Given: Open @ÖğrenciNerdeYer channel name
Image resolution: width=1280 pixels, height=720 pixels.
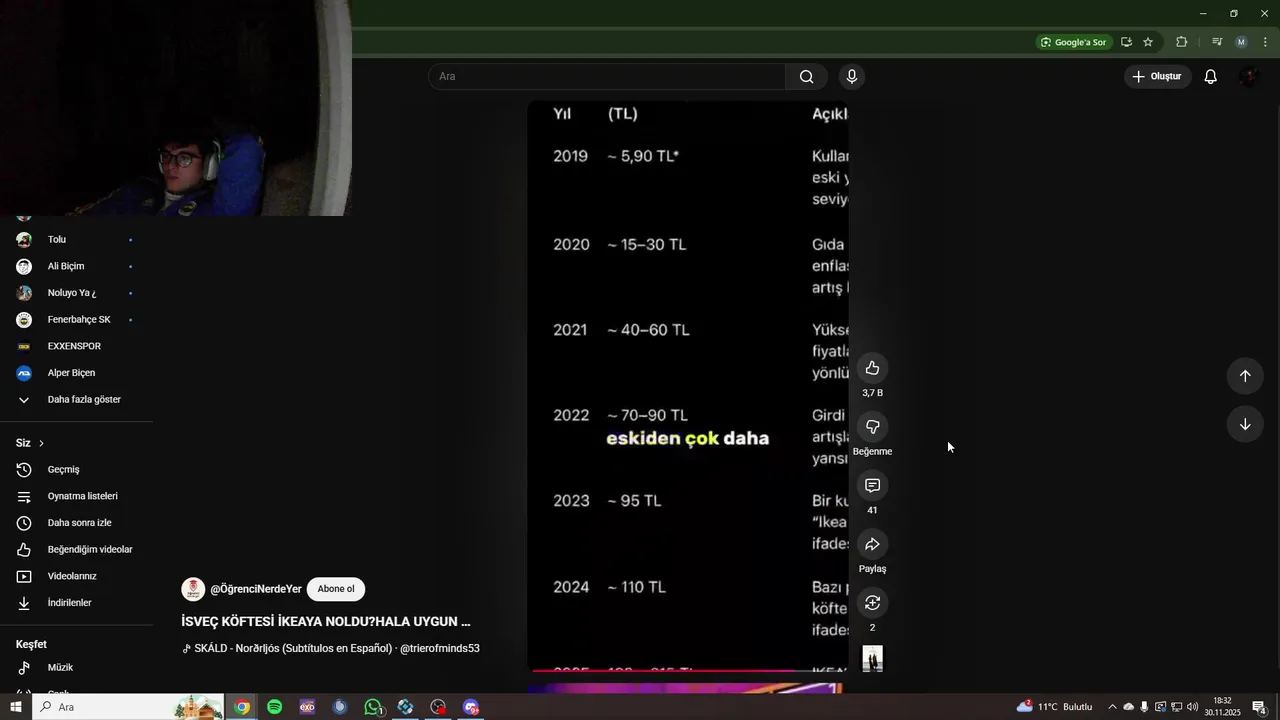Looking at the screenshot, I should point(256,589).
